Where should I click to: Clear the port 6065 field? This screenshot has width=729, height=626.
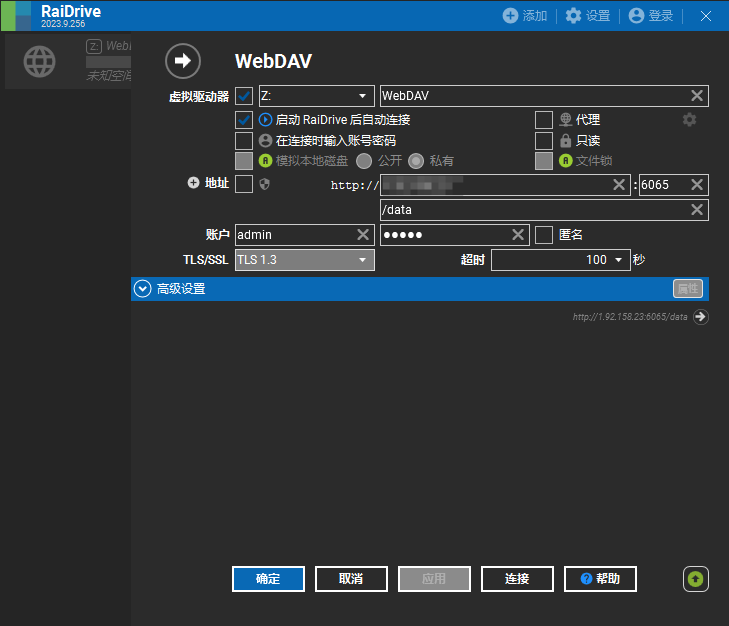pyautogui.click(x=696, y=185)
